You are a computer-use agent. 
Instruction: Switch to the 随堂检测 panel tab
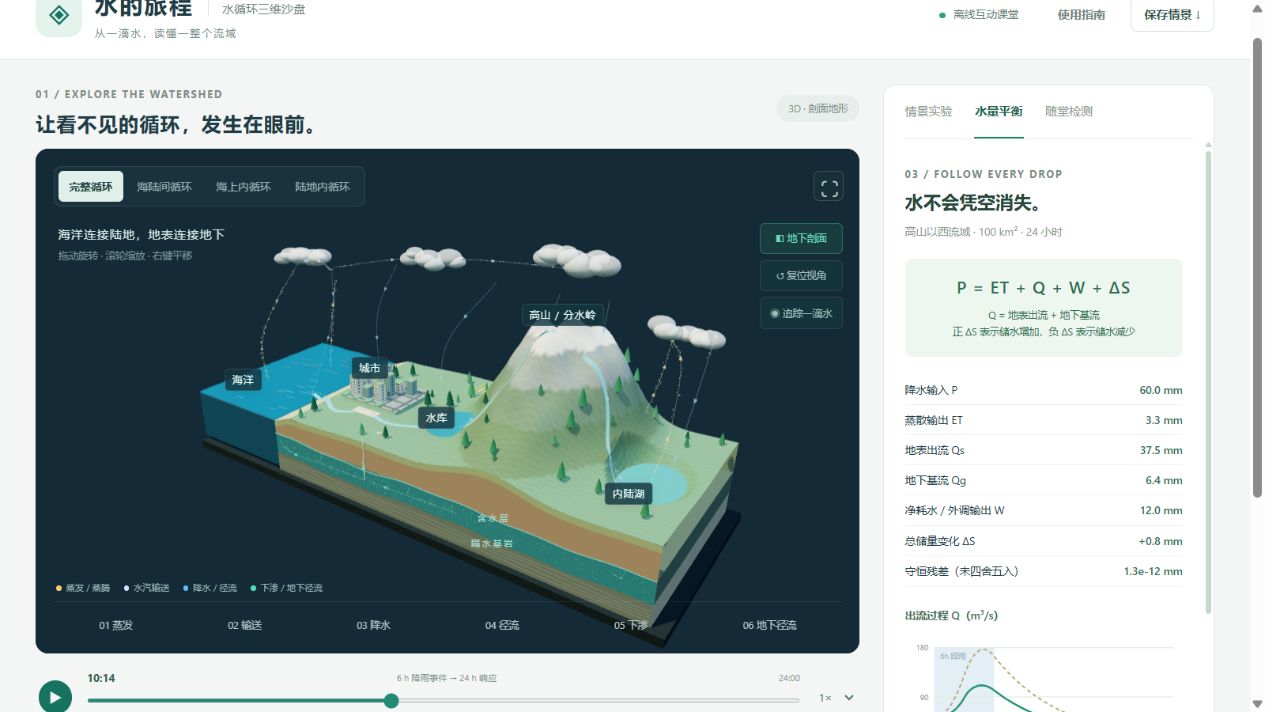point(1069,111)
